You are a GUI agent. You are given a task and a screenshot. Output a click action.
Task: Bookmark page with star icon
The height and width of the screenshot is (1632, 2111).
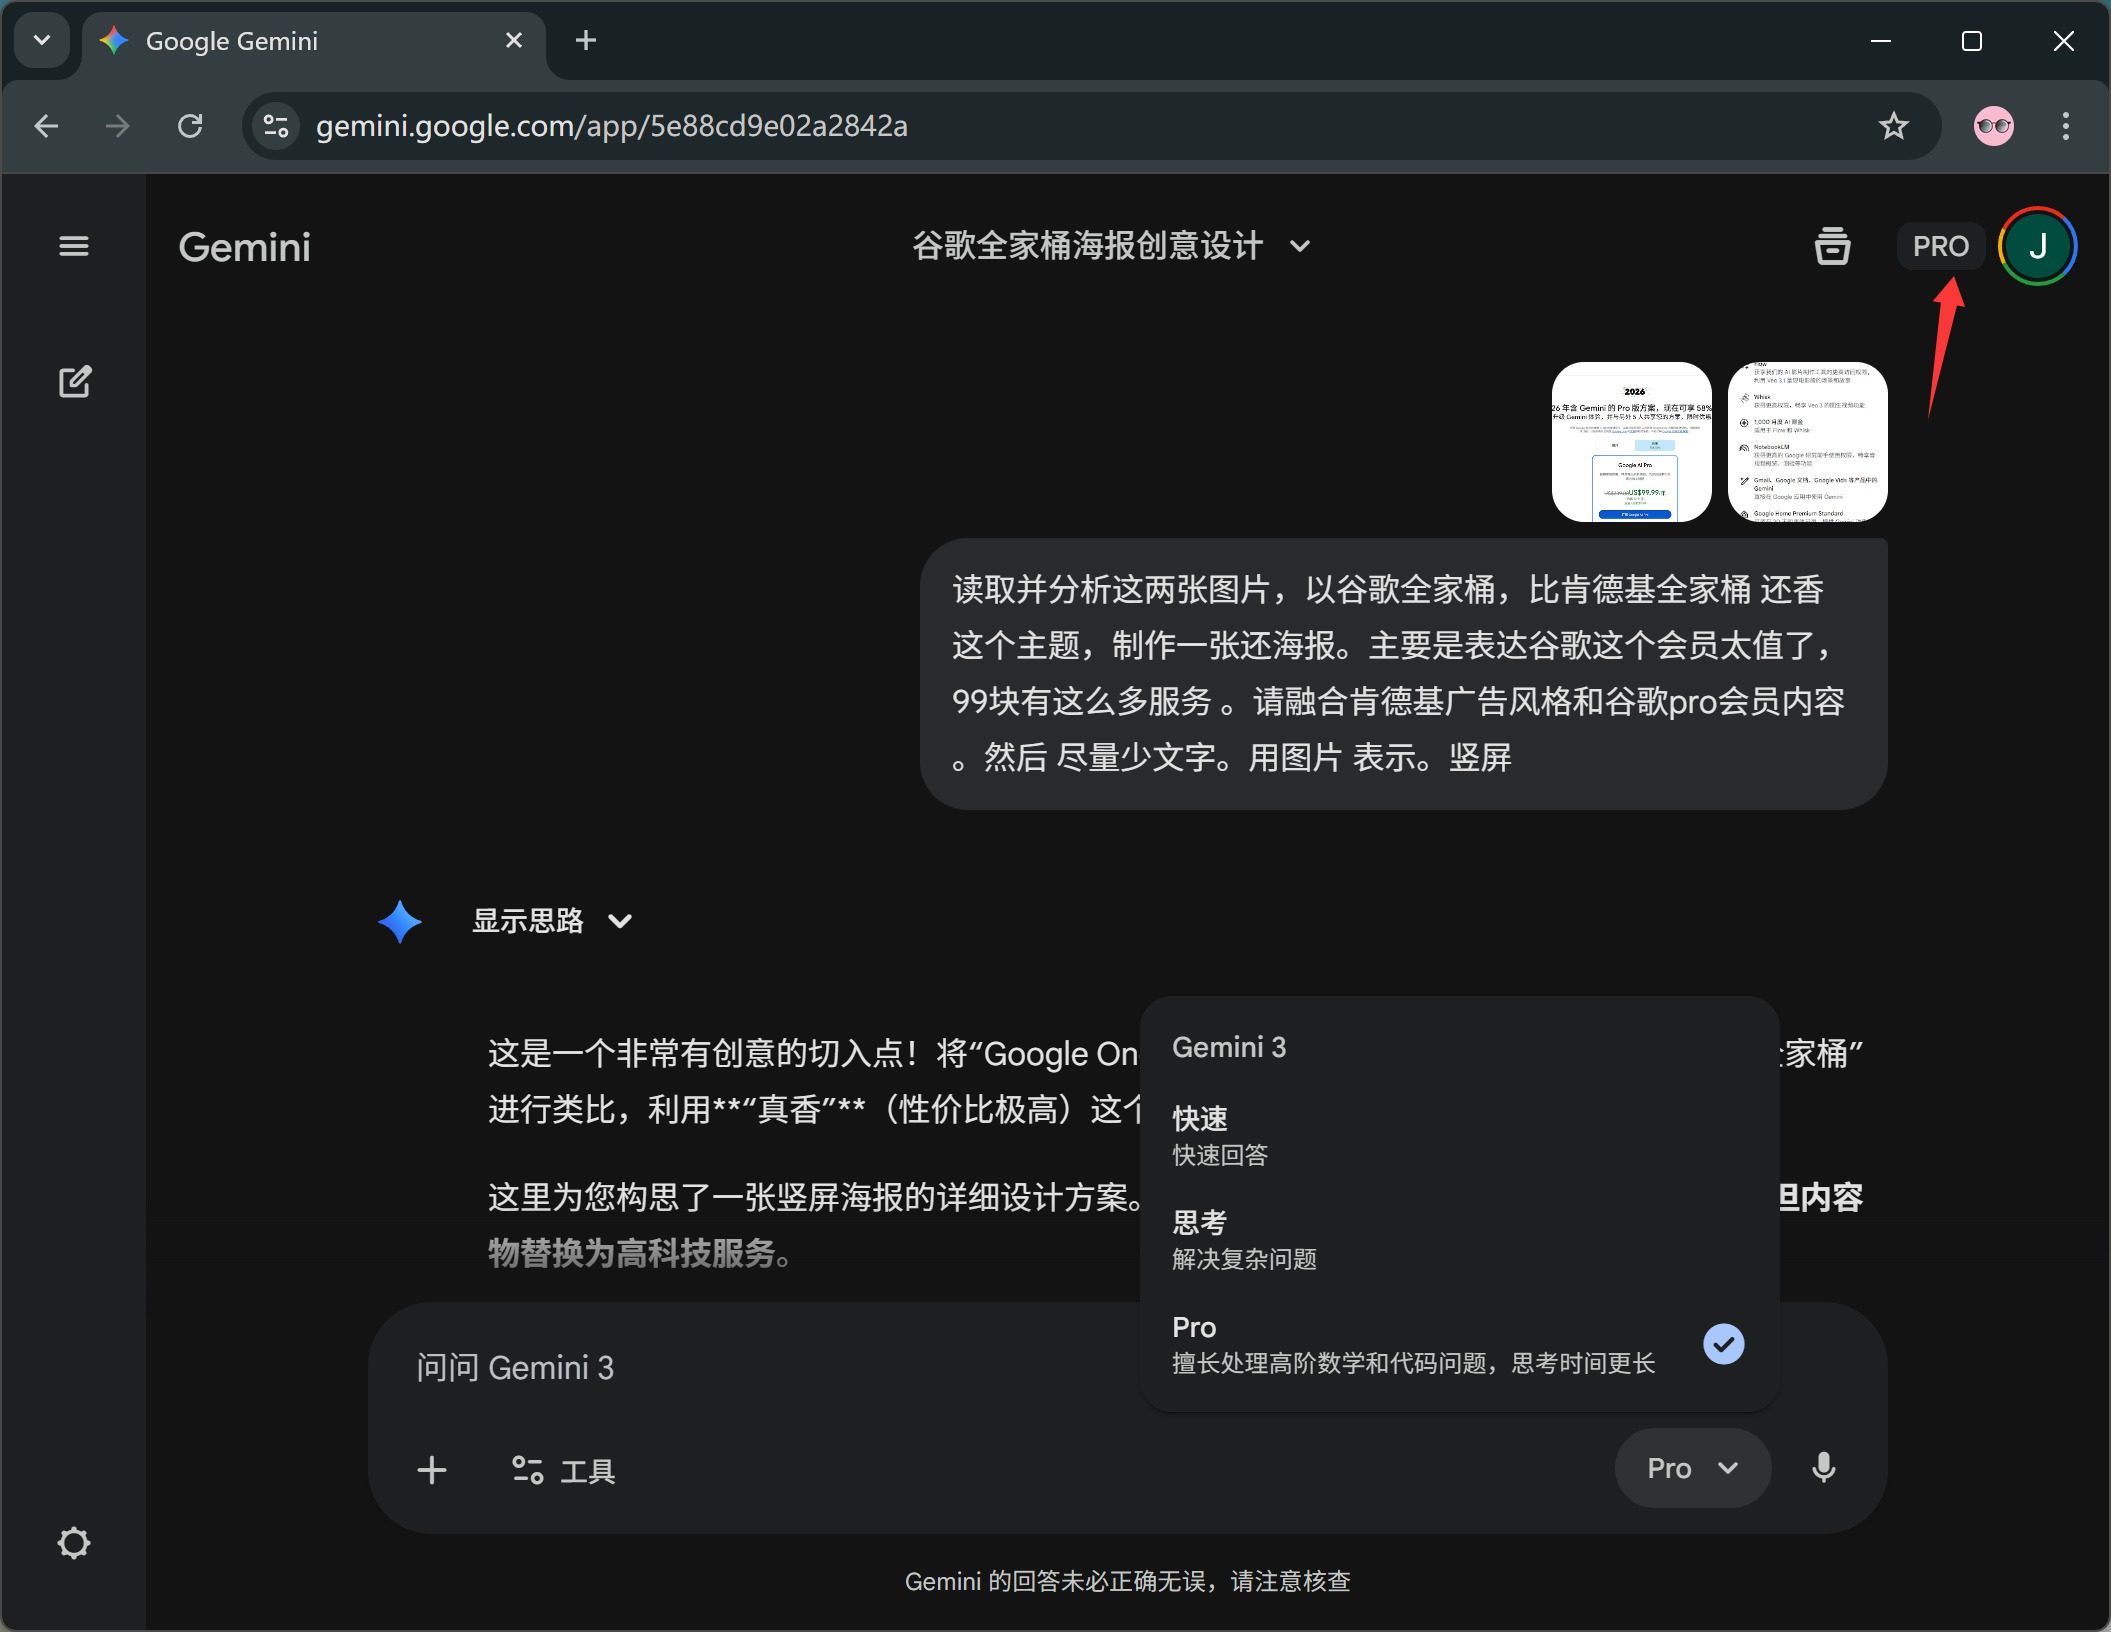[x=1893, y=126]
